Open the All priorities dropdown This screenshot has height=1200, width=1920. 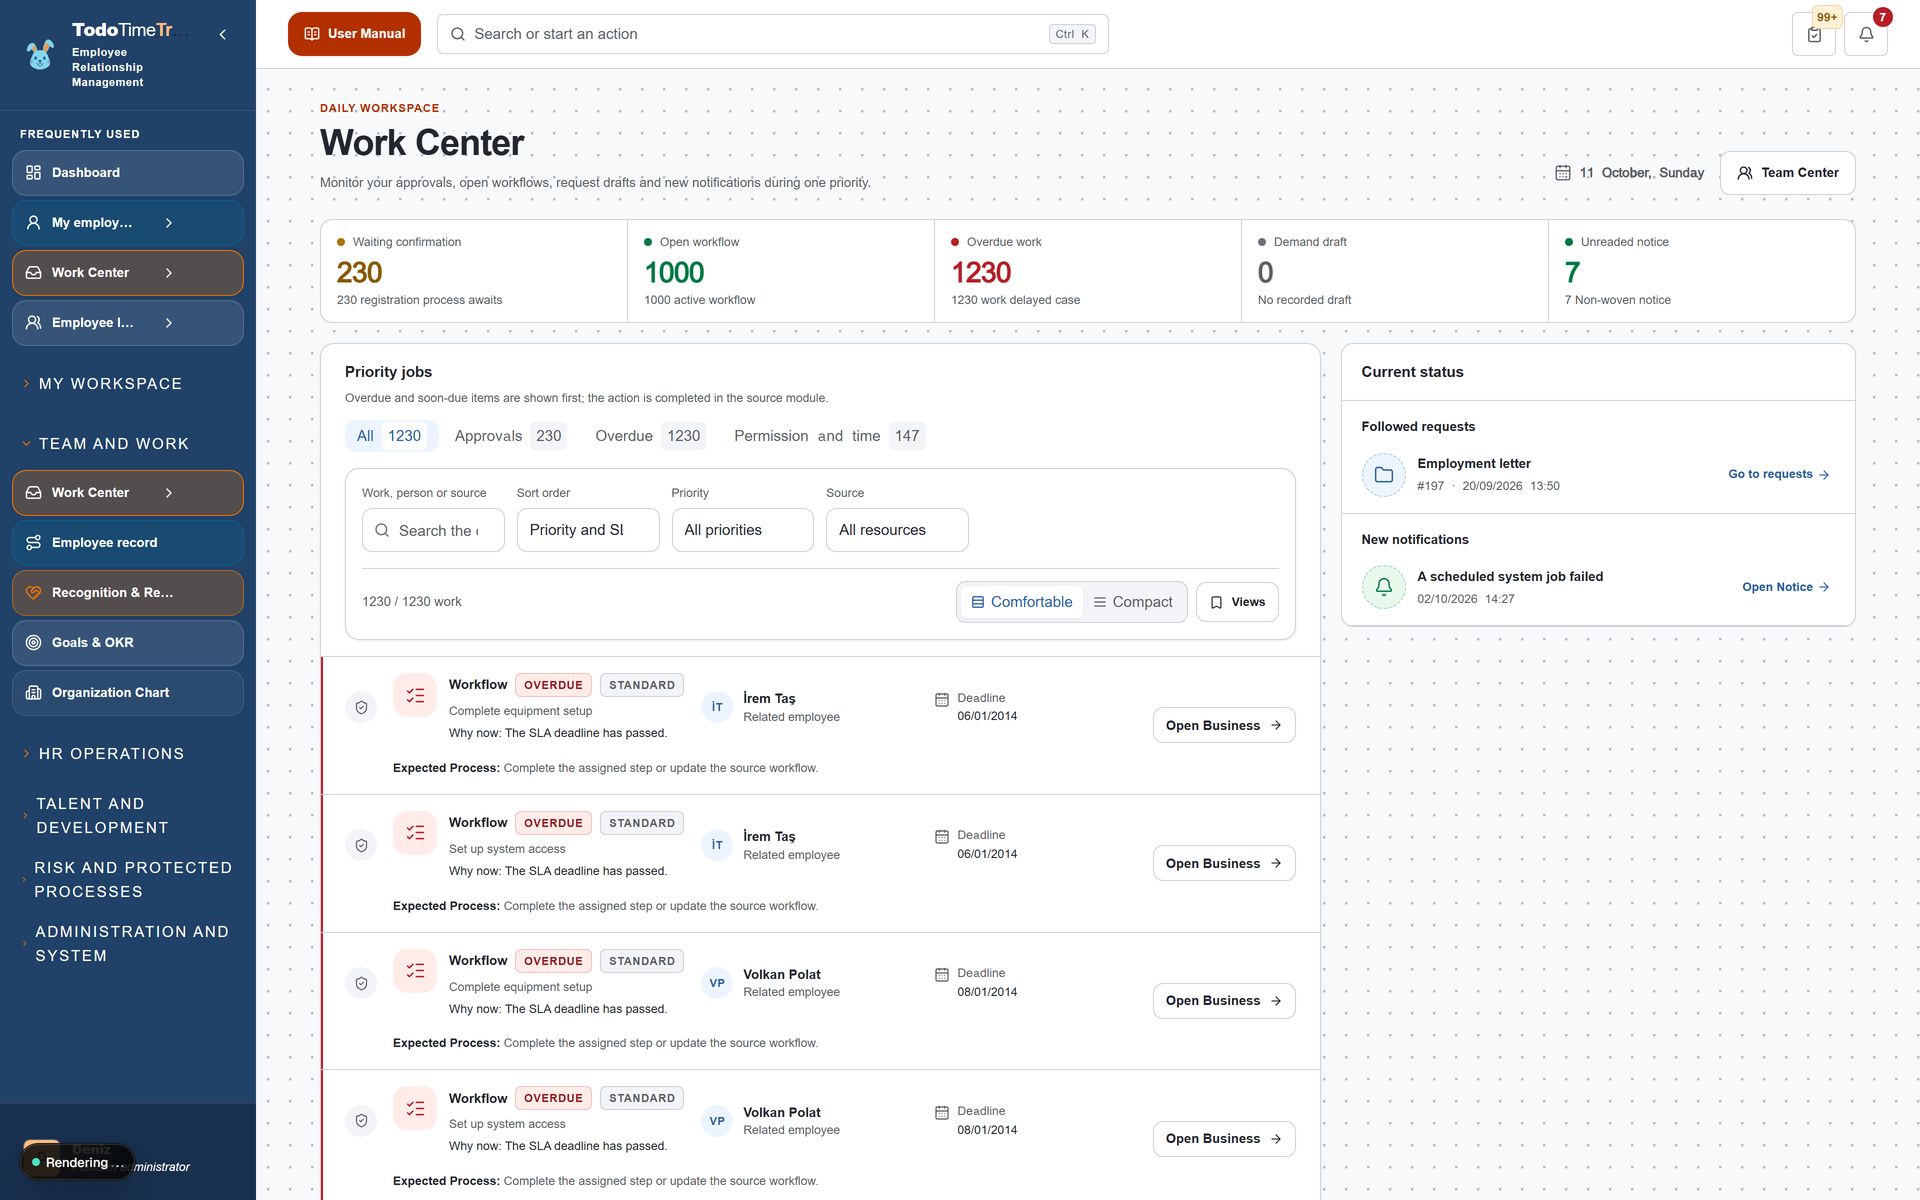[742, 530]
